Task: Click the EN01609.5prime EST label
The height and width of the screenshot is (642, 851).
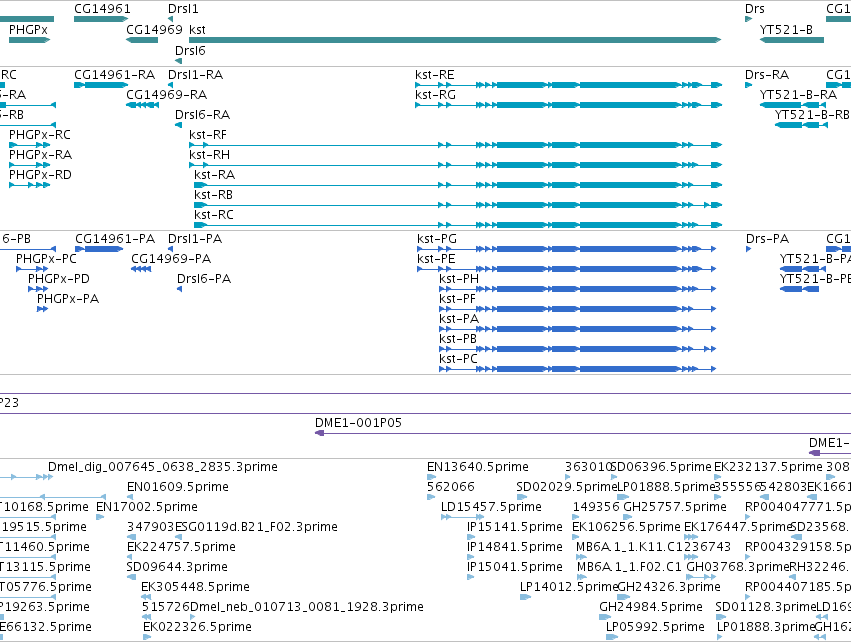Action: pyautogui.click(x=178, y=487)
